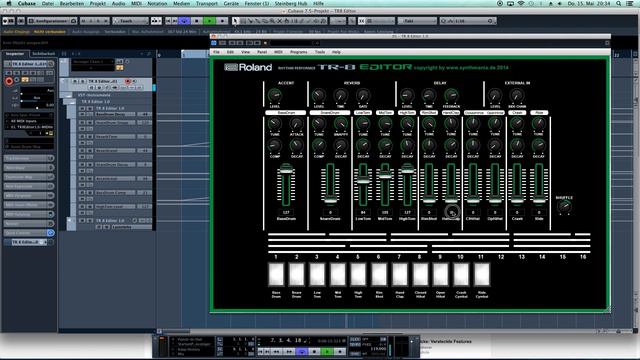Open the Apple menu
640x360 pixels.
coord(8,3)
